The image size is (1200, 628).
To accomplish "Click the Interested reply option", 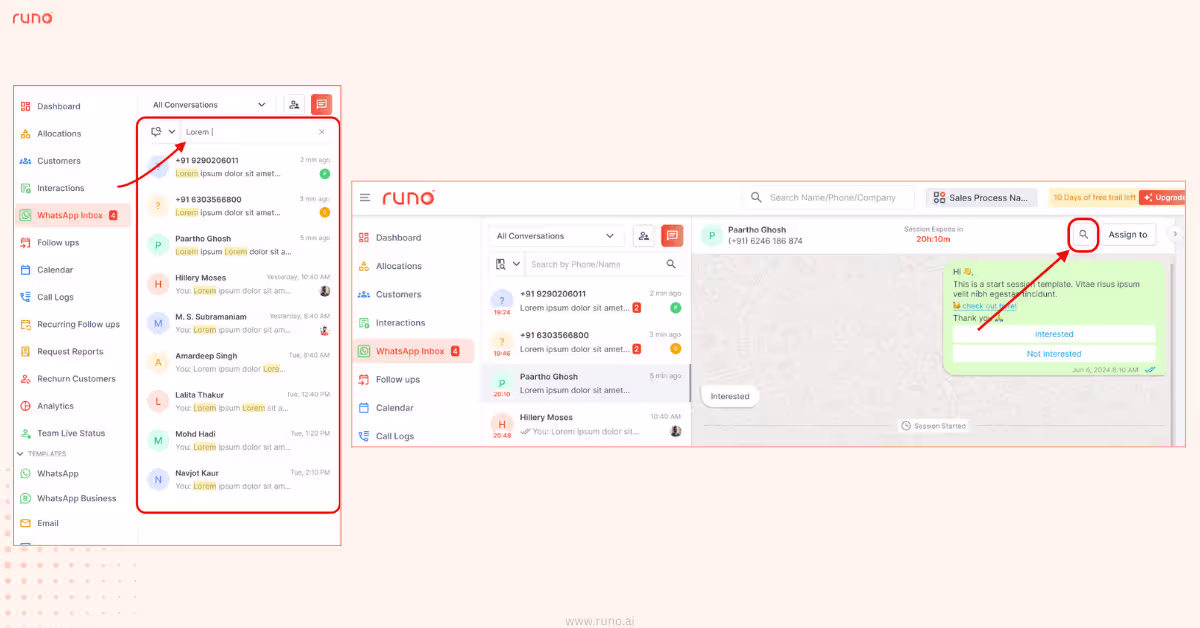I will pos(1054,334).
